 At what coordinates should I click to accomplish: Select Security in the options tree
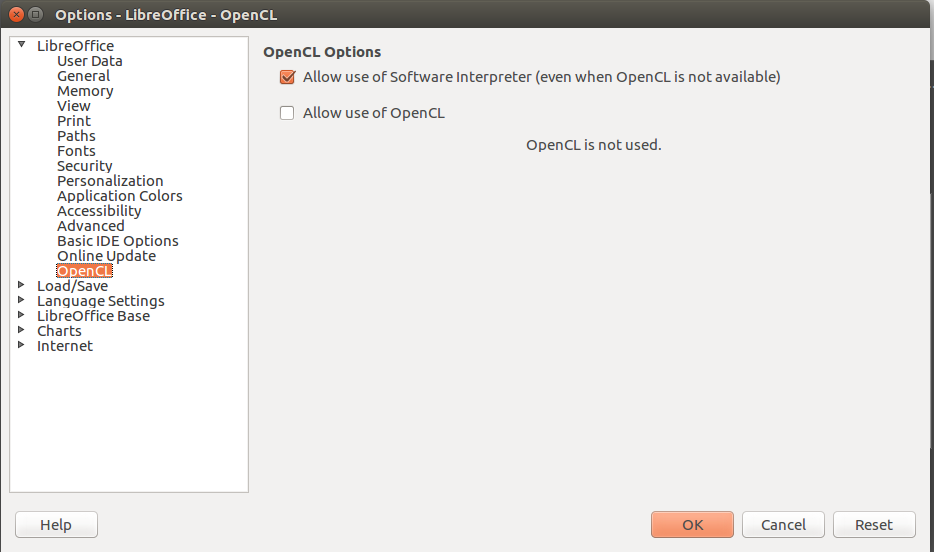pyautogui.click(x=85, y=166)
